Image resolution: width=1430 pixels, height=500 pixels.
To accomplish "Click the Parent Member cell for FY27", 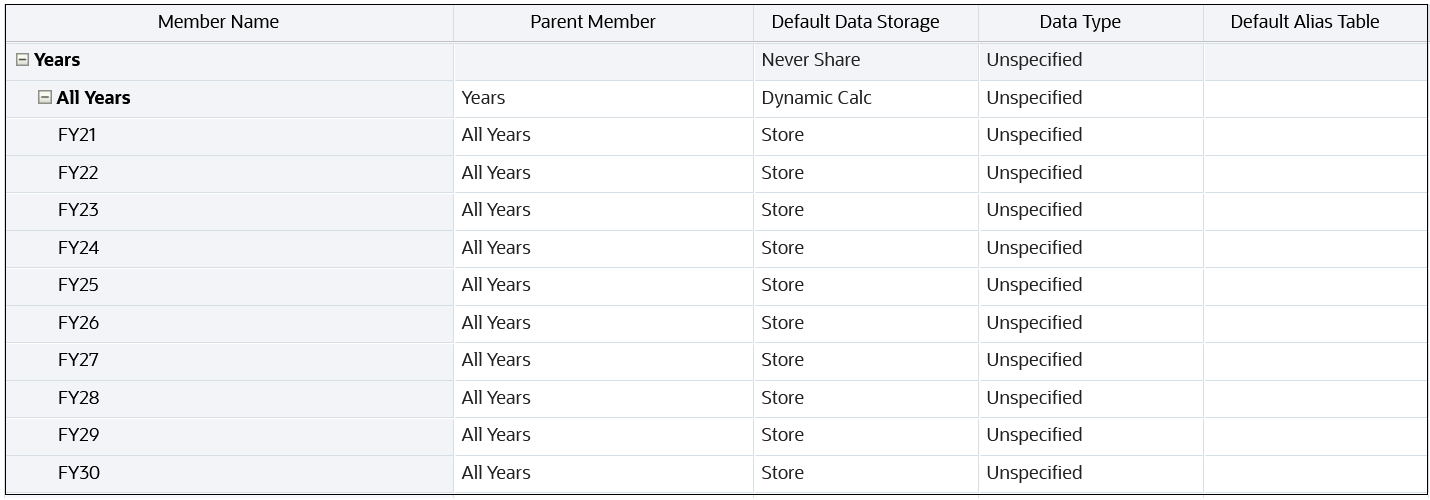I will 496,360.
